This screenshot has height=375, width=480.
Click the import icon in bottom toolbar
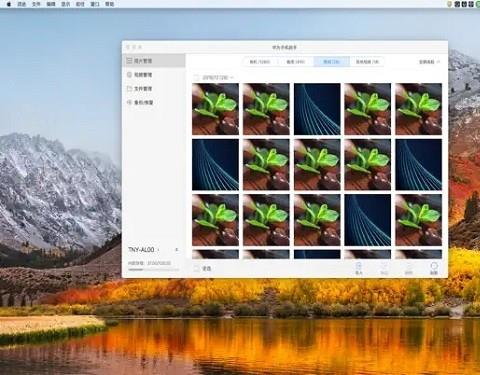click(x=359, y=268)
